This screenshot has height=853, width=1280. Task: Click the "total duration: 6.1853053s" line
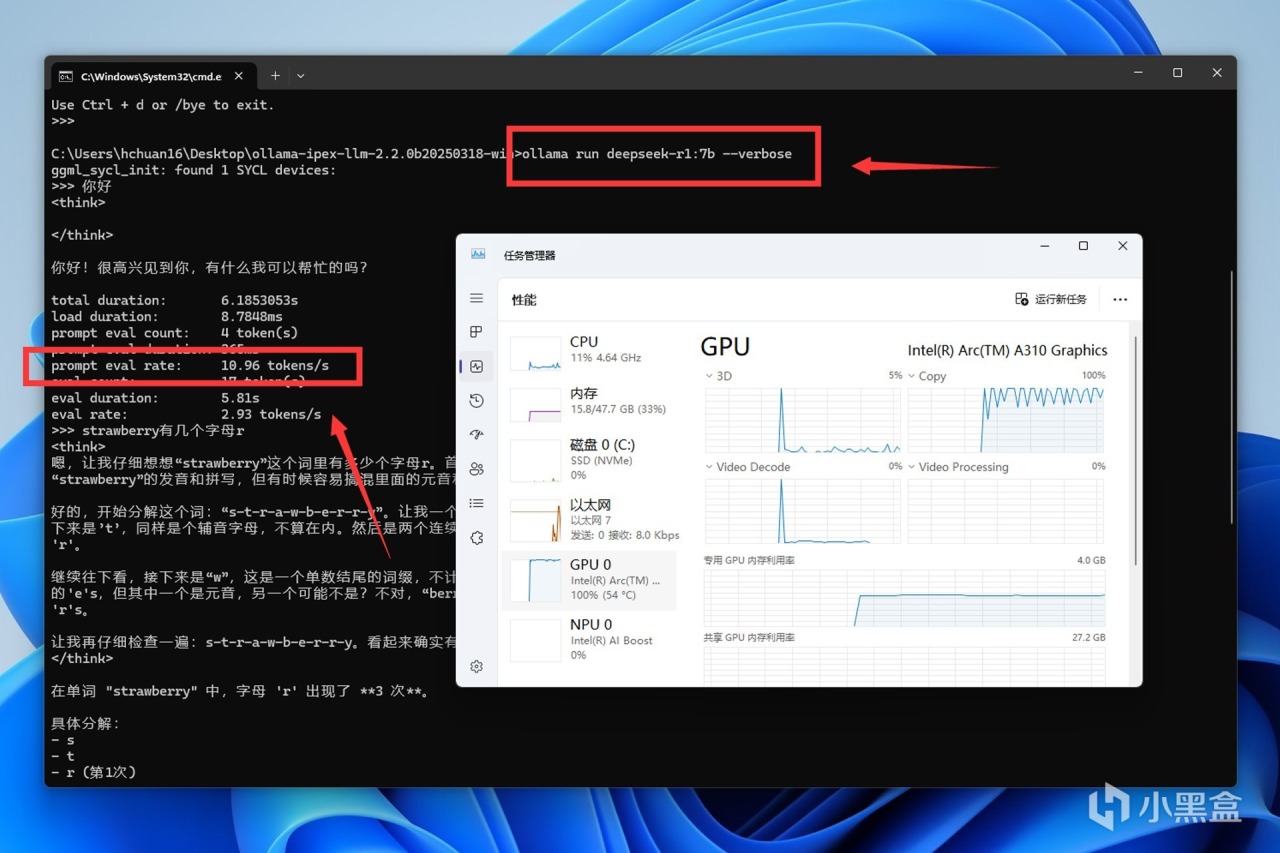[x=175, y=300]
